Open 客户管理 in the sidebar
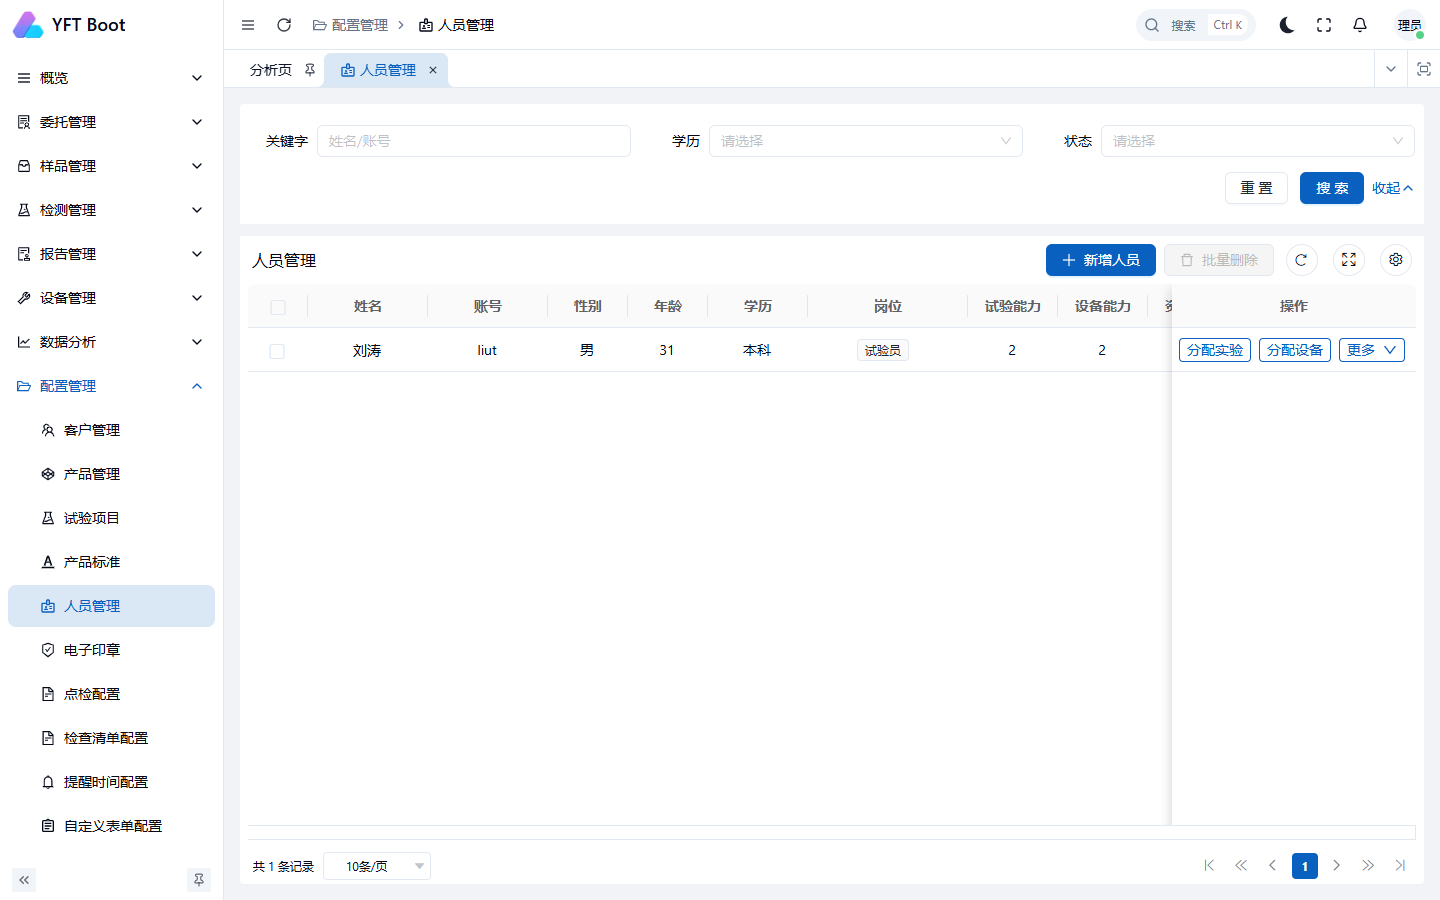Screen dimensions: 1440x900 pyautogui.click(x=110, y=430)
